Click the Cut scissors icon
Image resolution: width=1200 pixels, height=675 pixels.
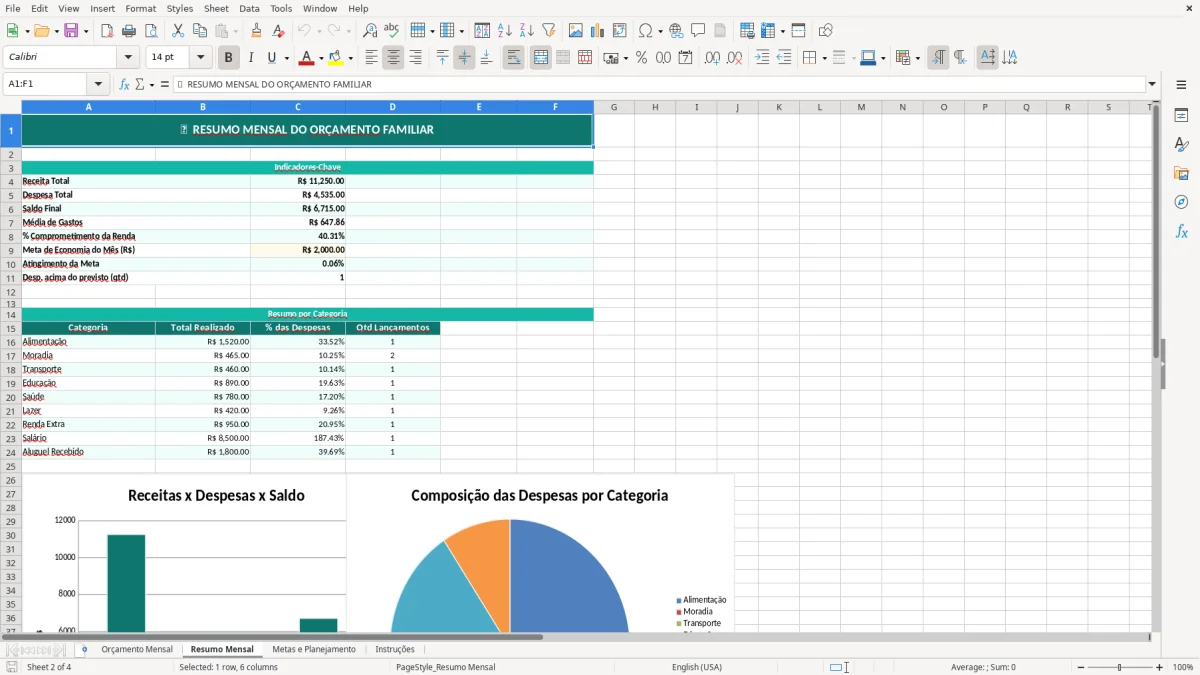(178, 31)
